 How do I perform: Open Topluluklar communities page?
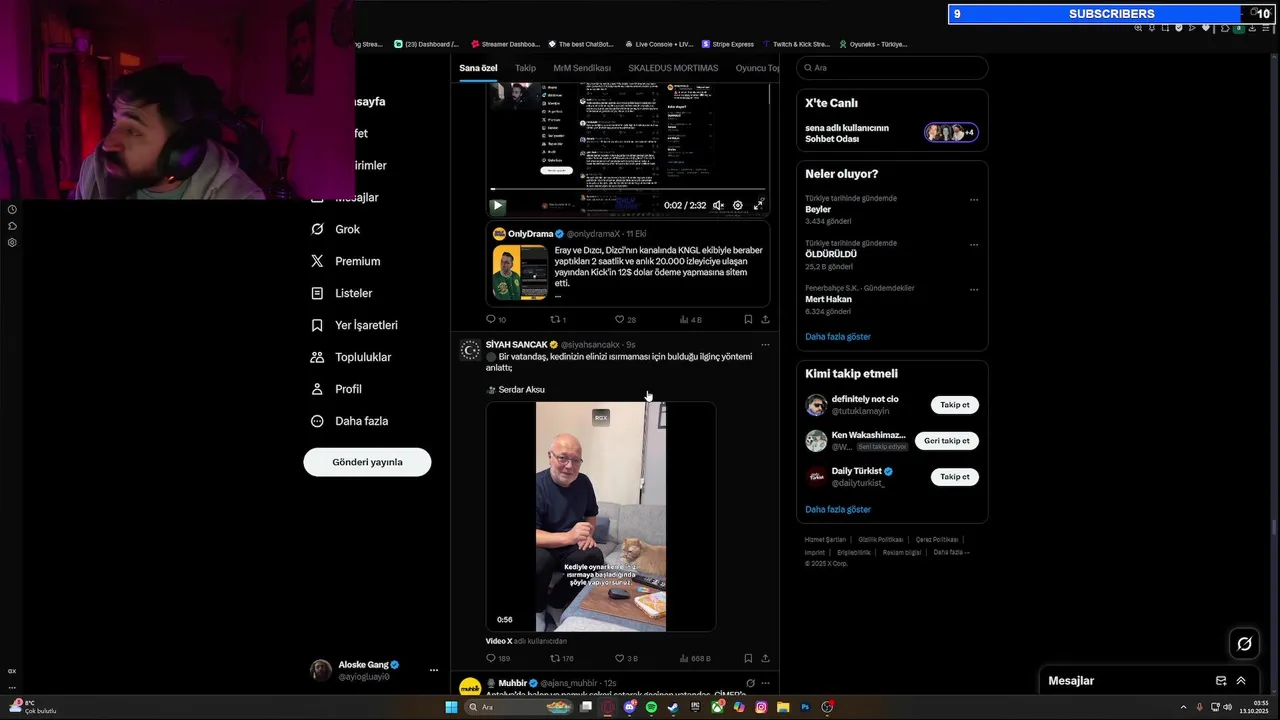click(351, 357)
